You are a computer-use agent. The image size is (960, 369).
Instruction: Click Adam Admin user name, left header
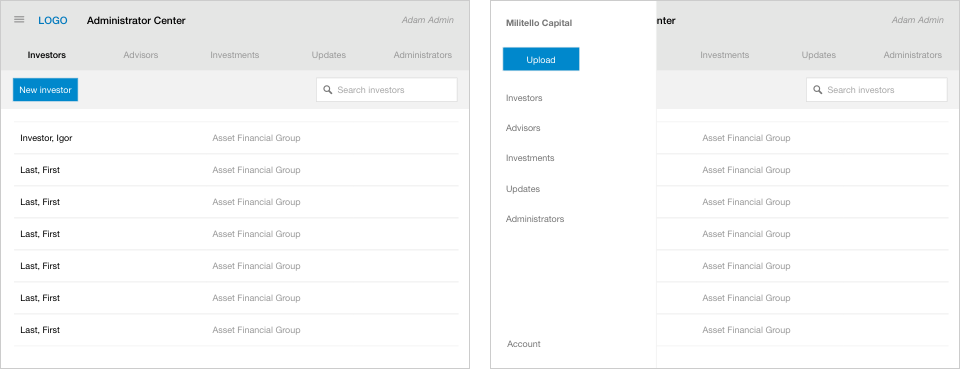coord(427,20)
